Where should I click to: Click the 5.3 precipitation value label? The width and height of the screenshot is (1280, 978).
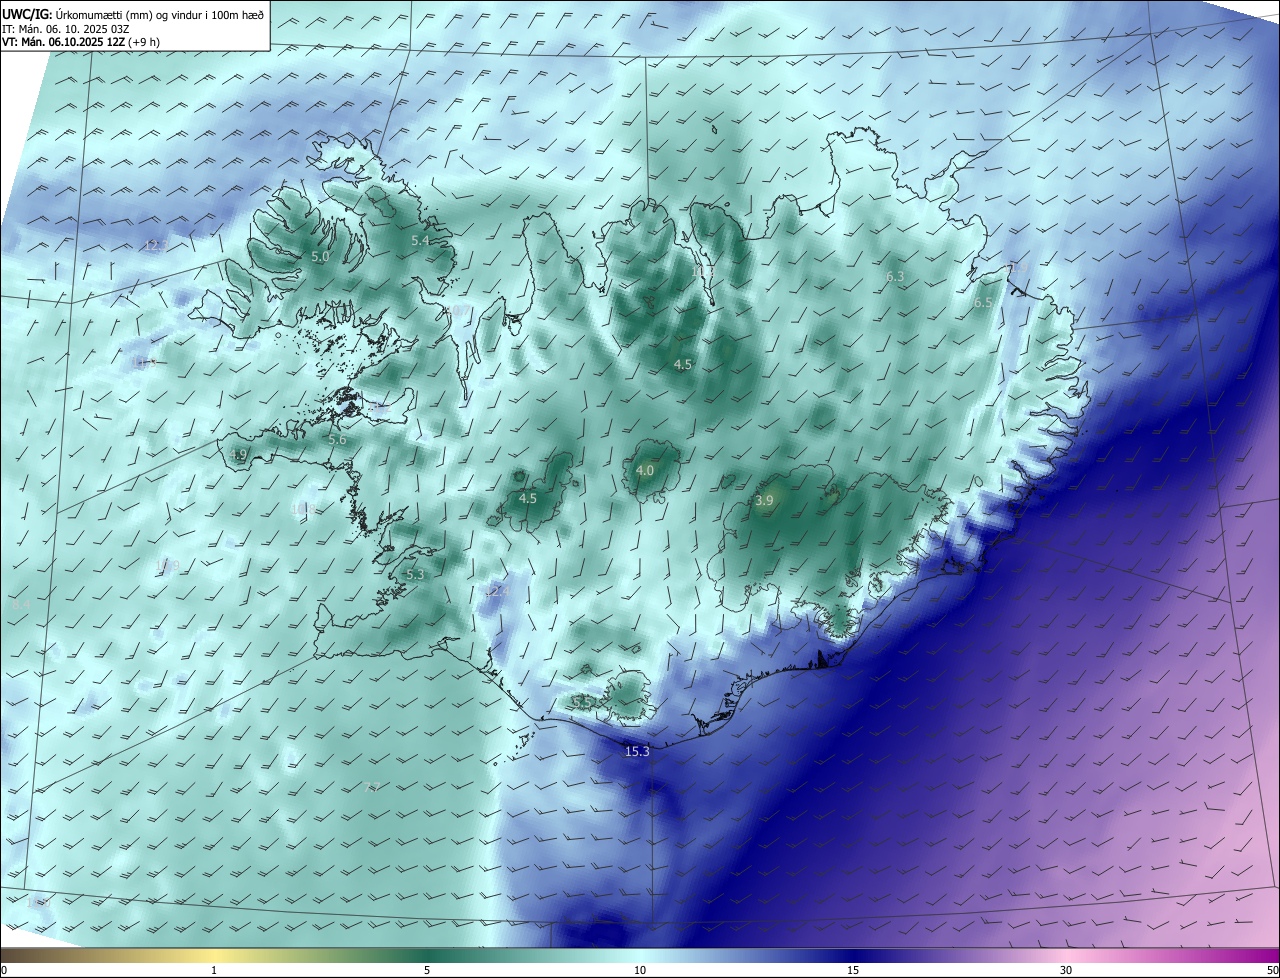pos(416,575)
